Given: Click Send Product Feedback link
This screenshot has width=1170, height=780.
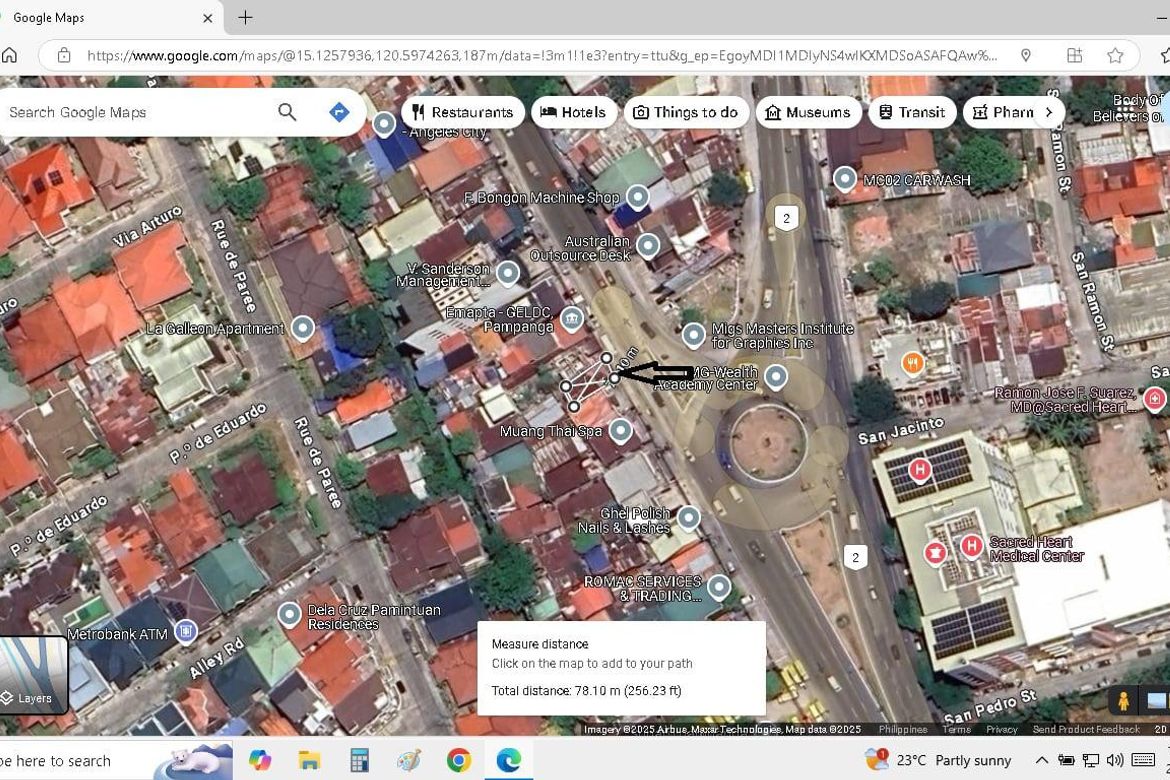Looking at the screenshot, I should [x=1086, y=729].
